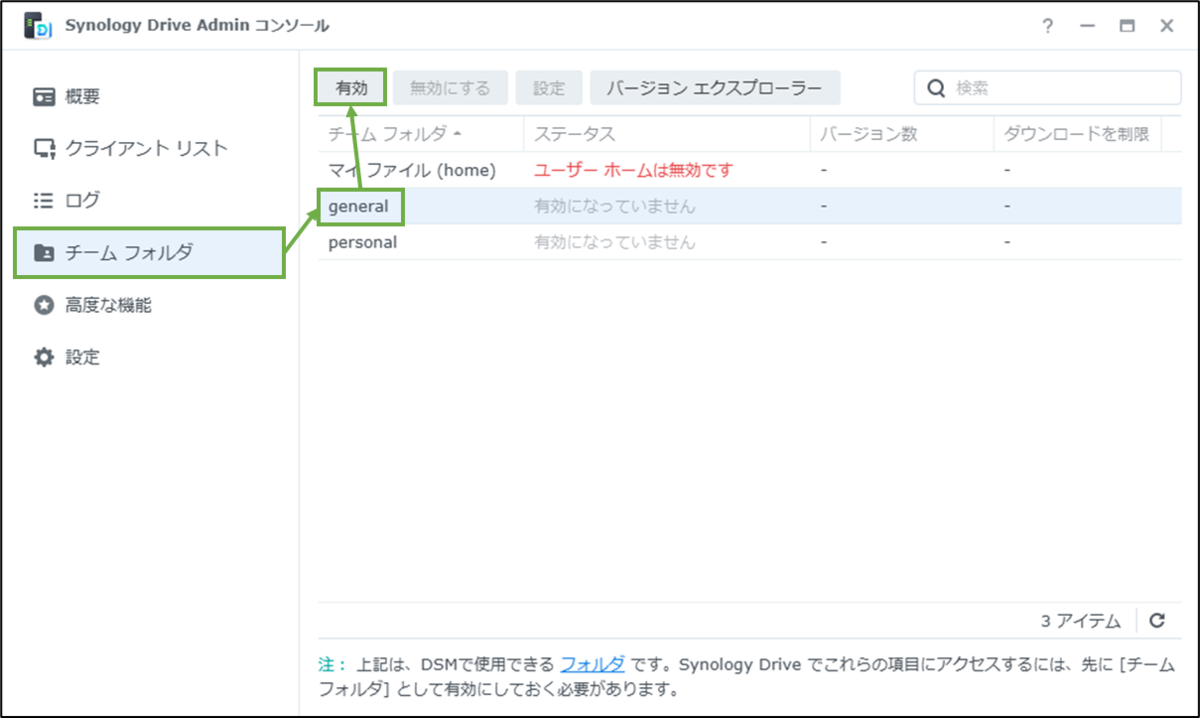Open バージョン エクスプローラー
Image resolution: width=1200 pixels, height=718 pixels.
[x=715, y=88]
